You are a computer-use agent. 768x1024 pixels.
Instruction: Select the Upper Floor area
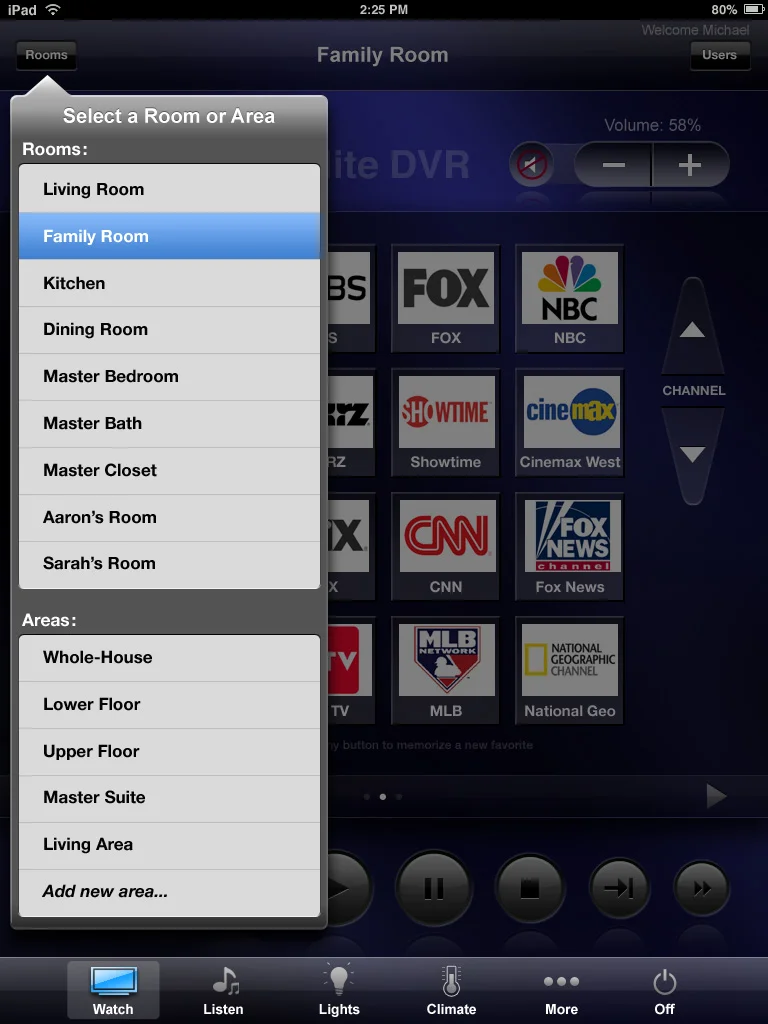point(169,752)
